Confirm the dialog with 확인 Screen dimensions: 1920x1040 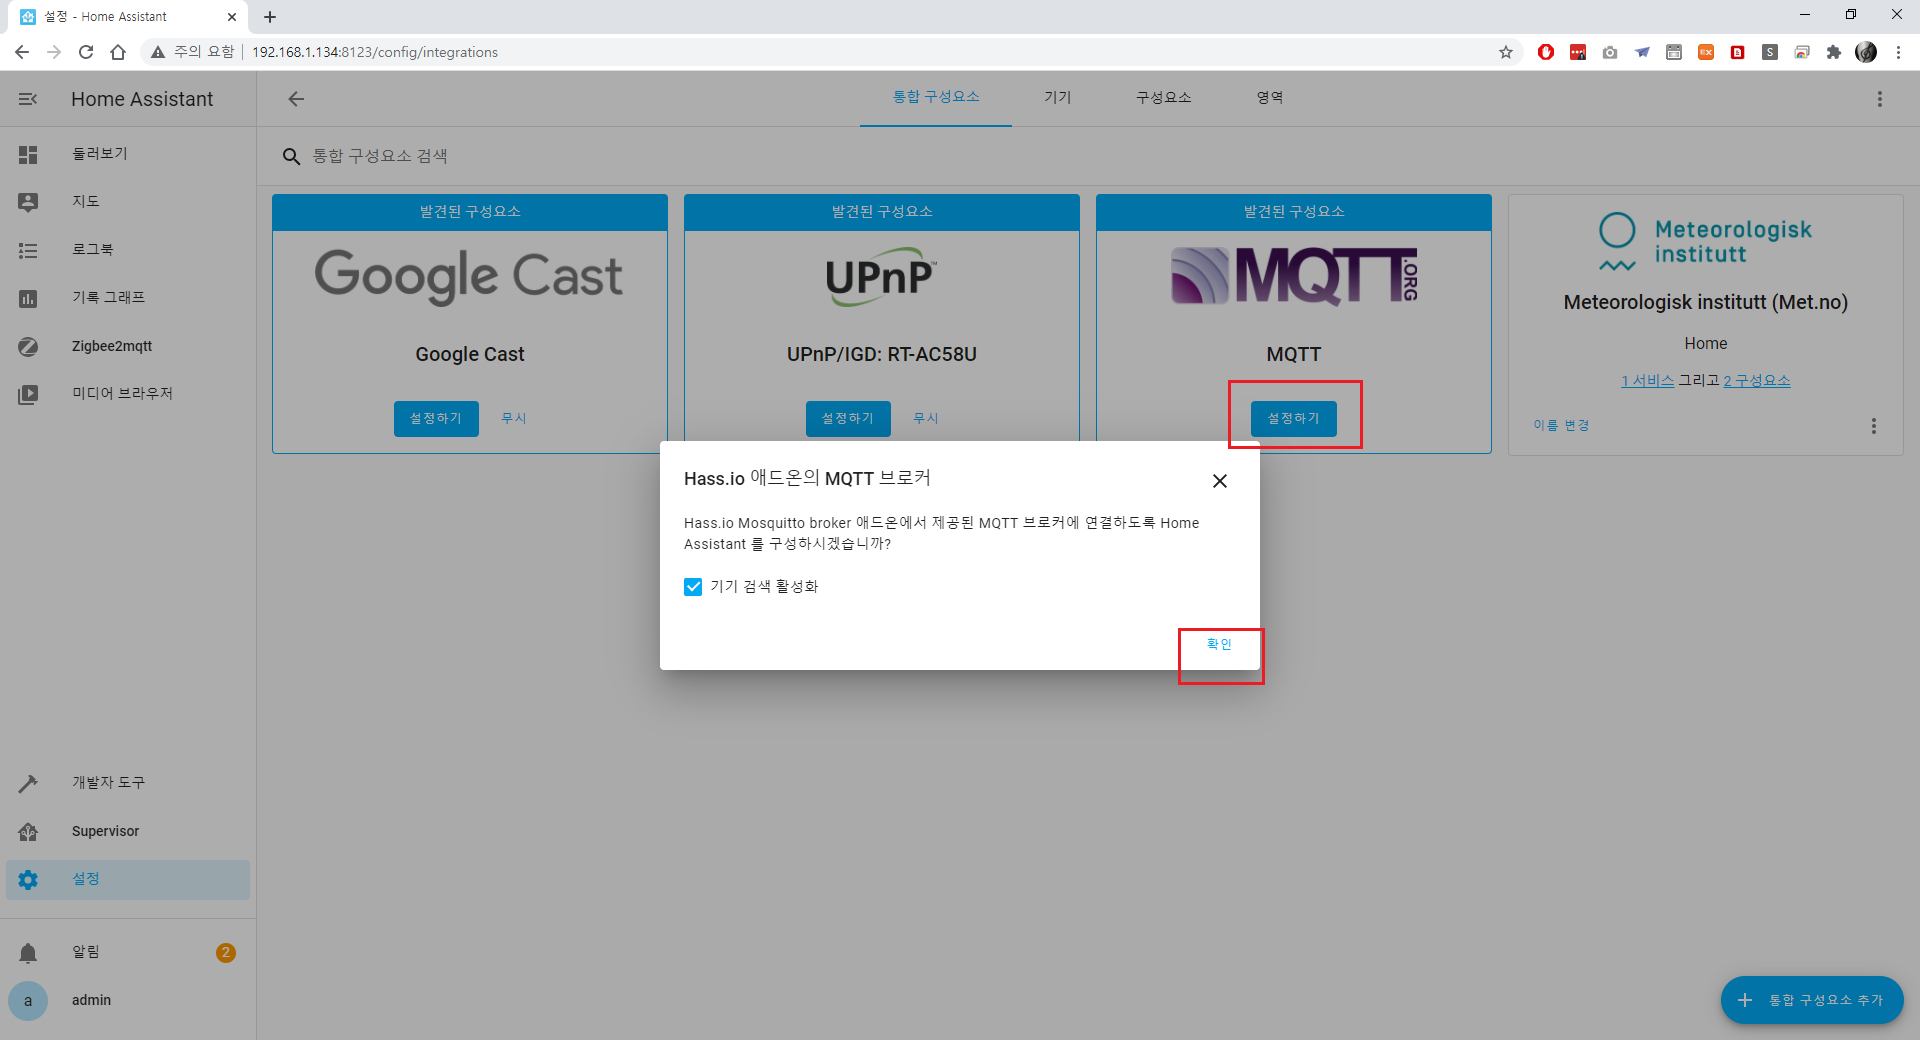point(1219,645)
